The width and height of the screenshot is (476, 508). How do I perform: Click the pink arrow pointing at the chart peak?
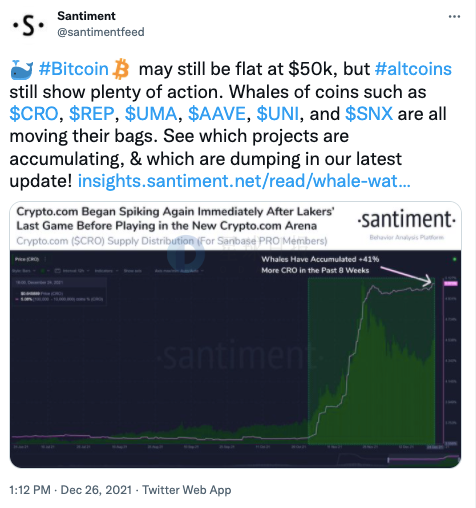(407, 276)
